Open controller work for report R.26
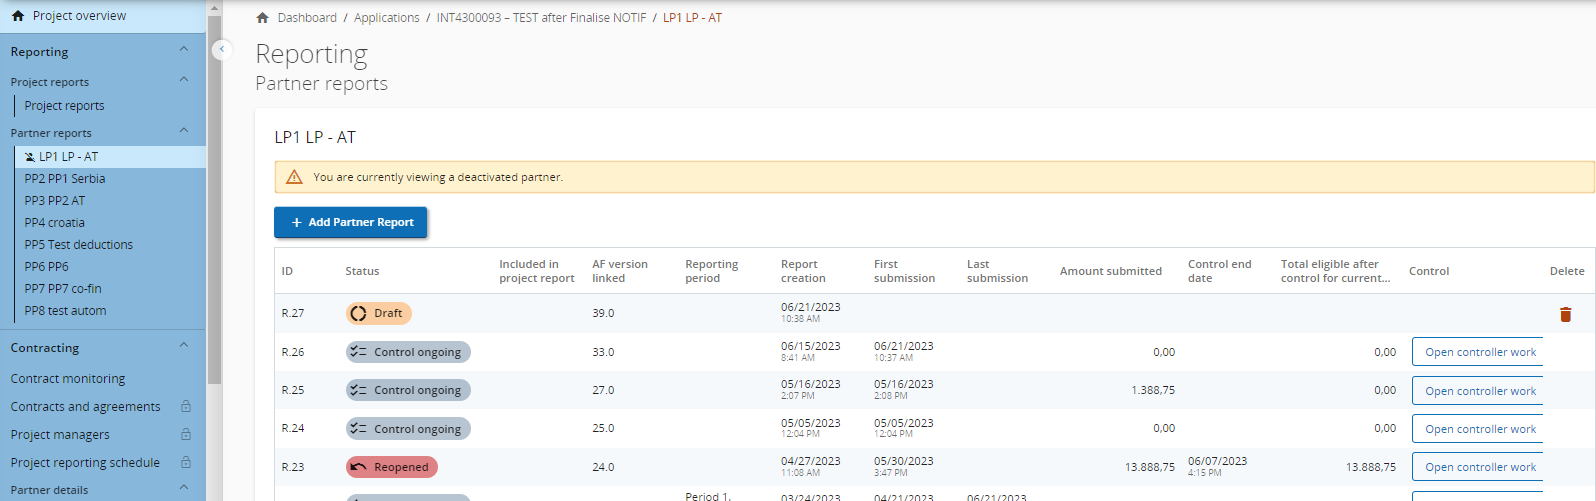 1479,352
